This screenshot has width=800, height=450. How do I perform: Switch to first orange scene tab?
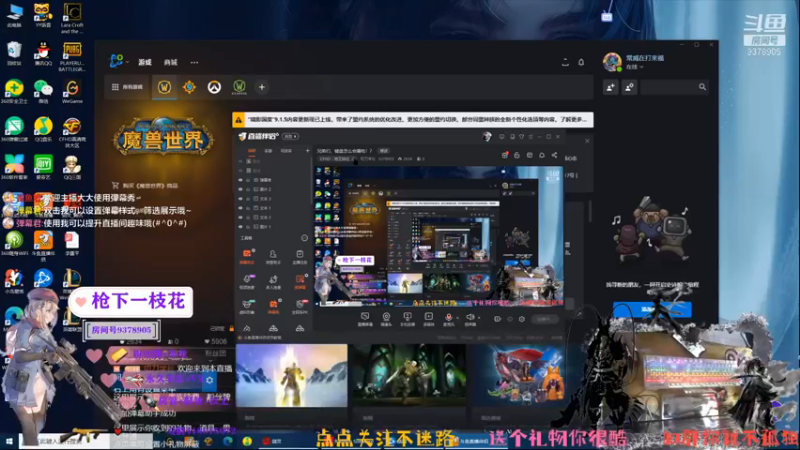[x=252, y=151]
